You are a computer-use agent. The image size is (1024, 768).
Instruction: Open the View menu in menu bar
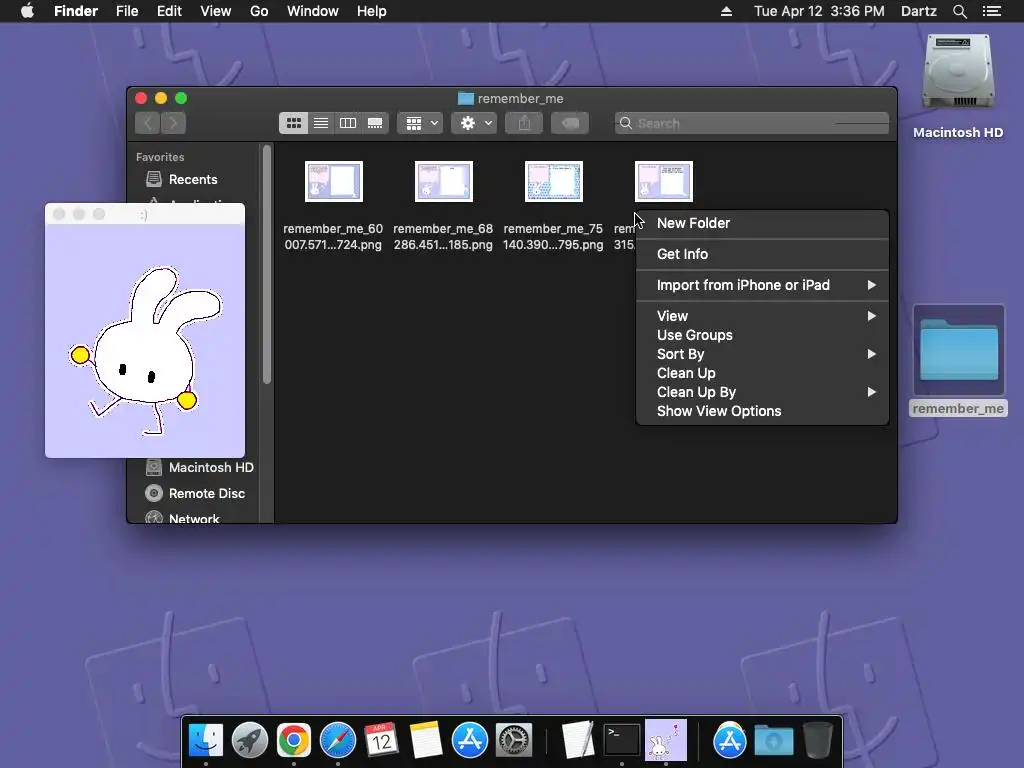(216, 11)
